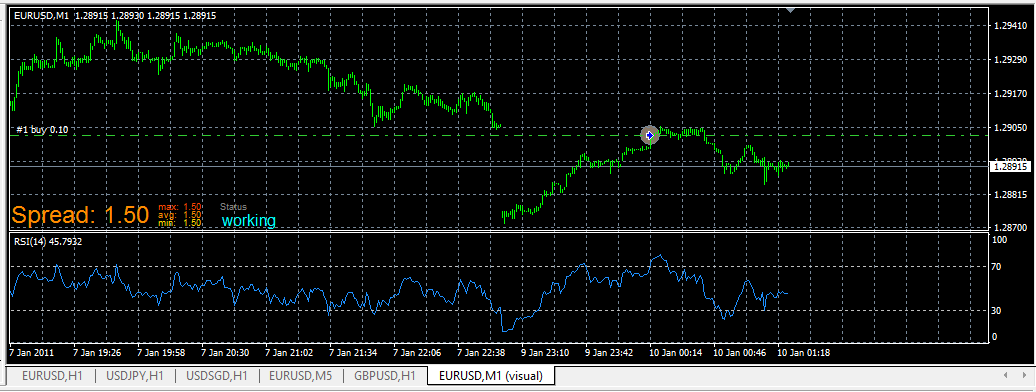Click the '7 Jan 21:02' time label
Screen dimensions: 1036x392
pos(289,353)
